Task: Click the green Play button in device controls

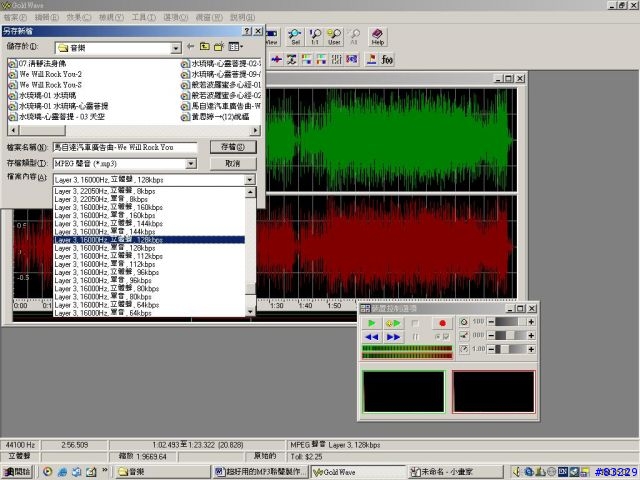Action: click(x=371, y=323)
